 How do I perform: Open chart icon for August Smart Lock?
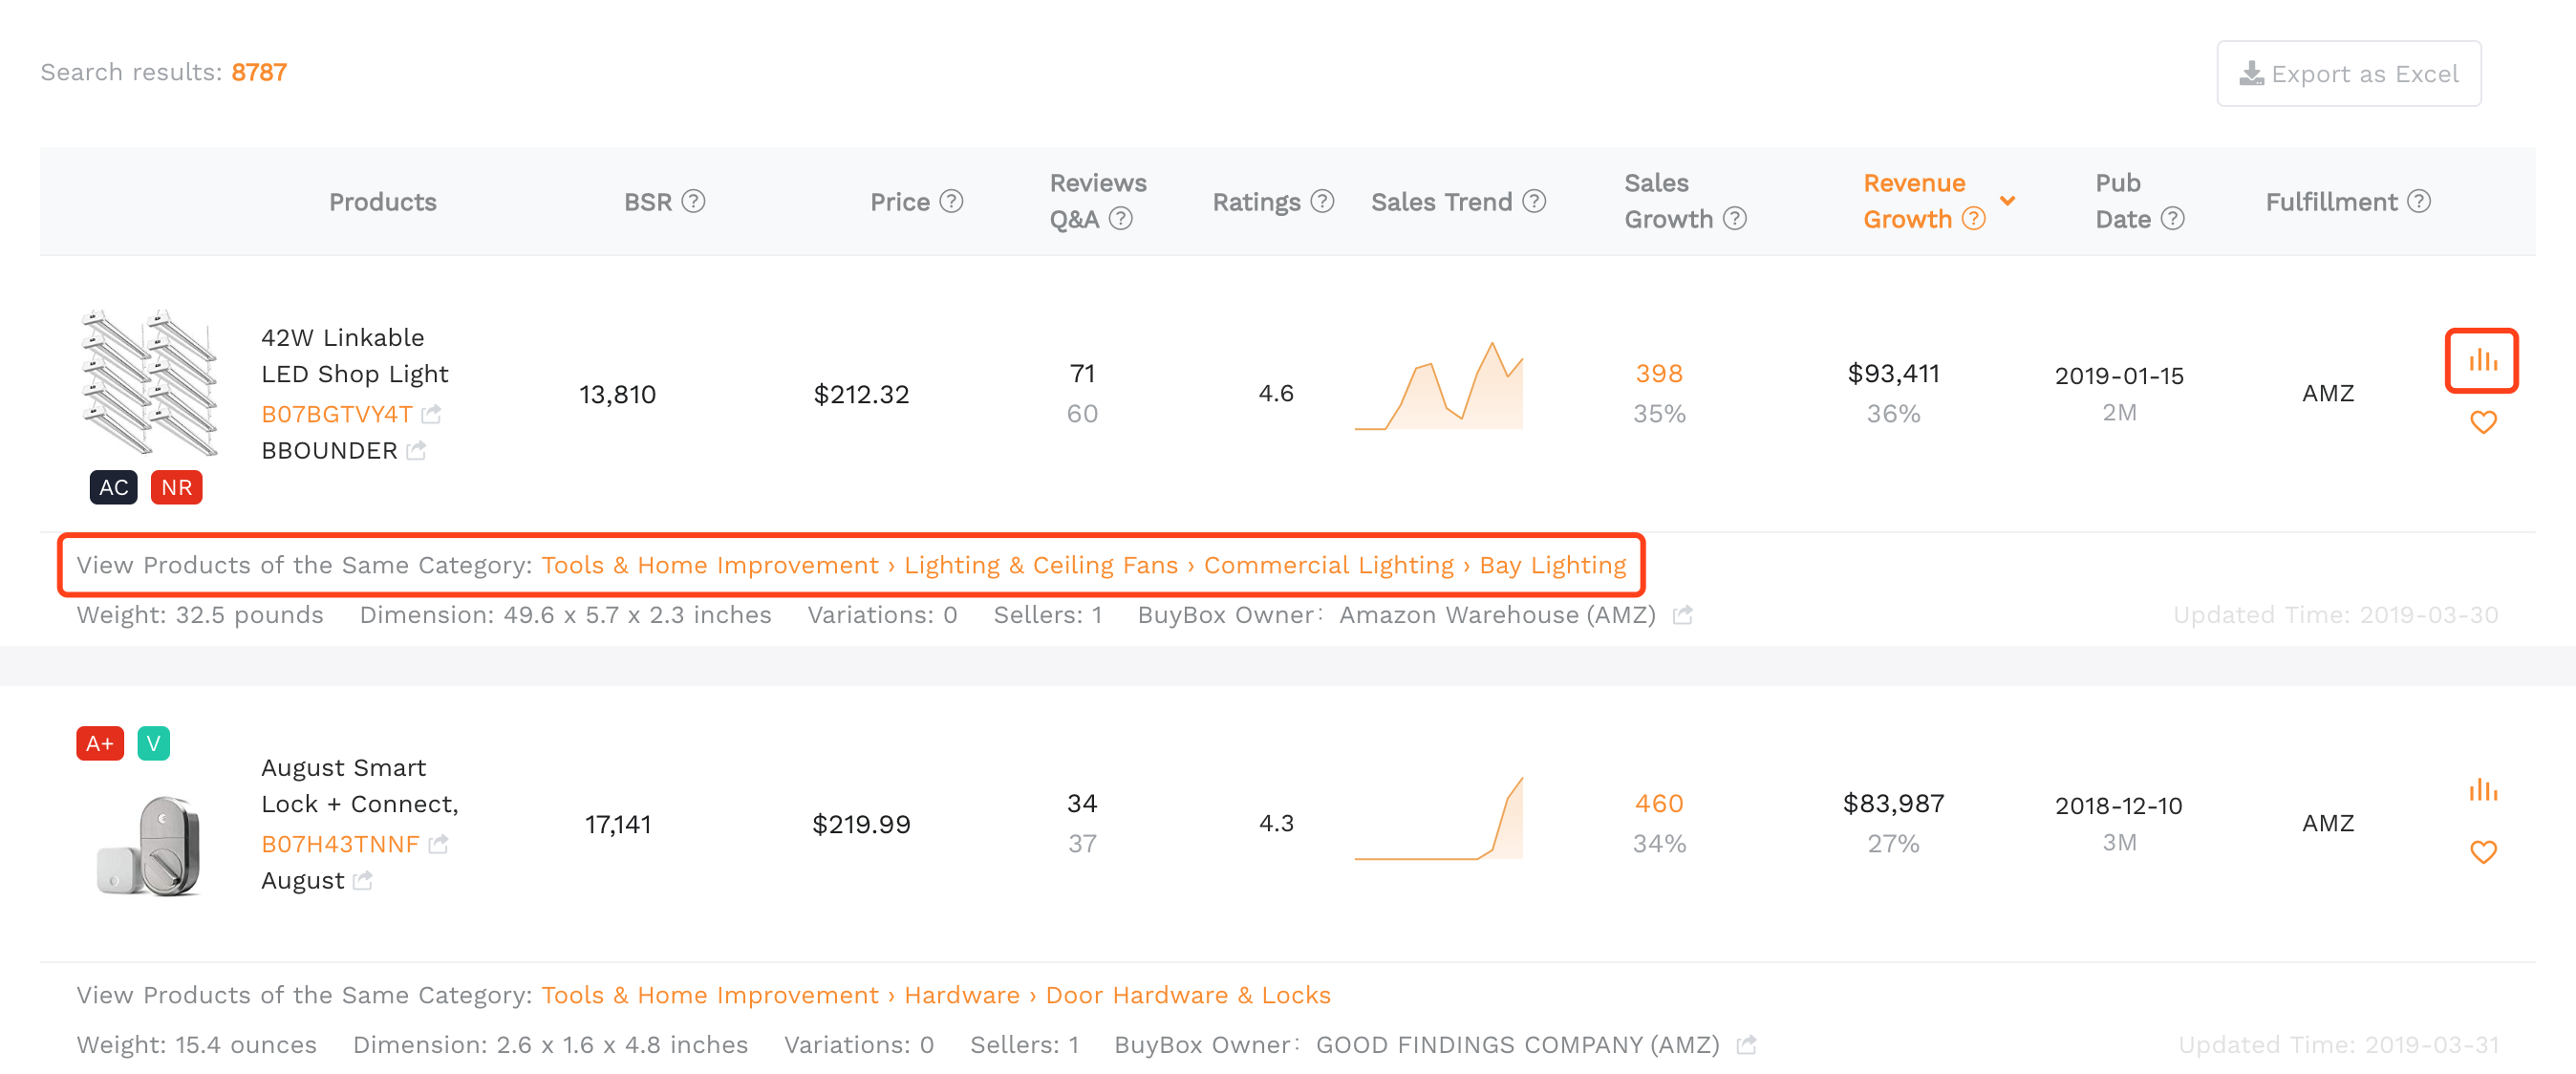pos(2483,790)
